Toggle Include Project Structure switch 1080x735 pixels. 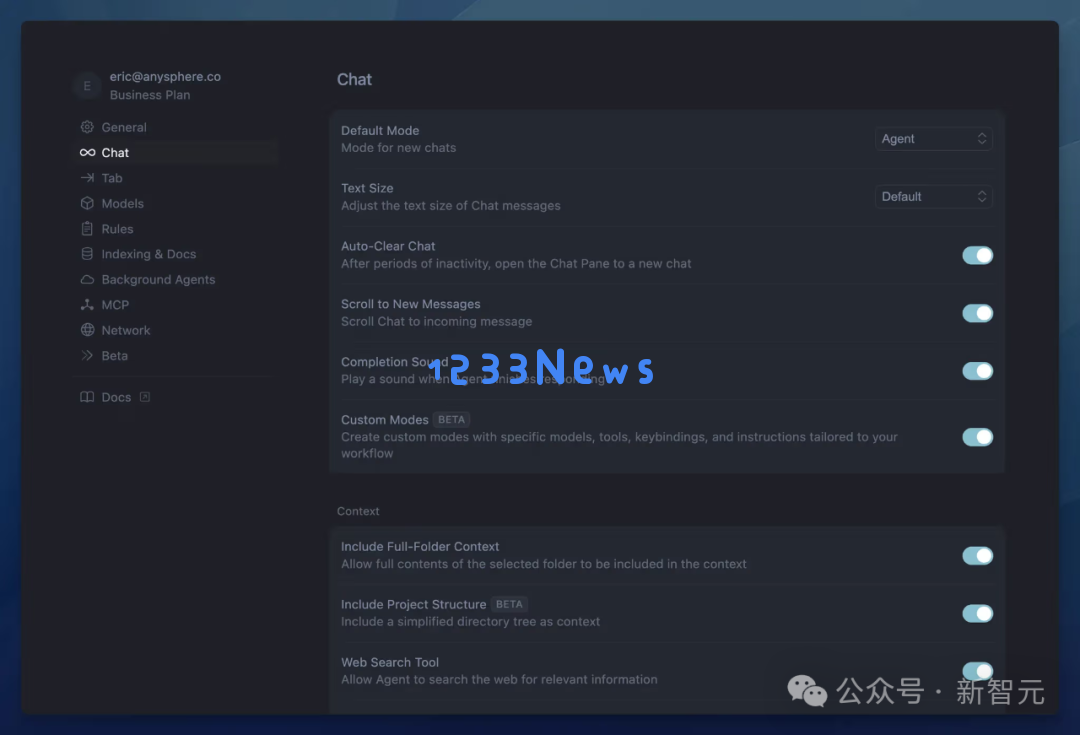coord(977,614)
